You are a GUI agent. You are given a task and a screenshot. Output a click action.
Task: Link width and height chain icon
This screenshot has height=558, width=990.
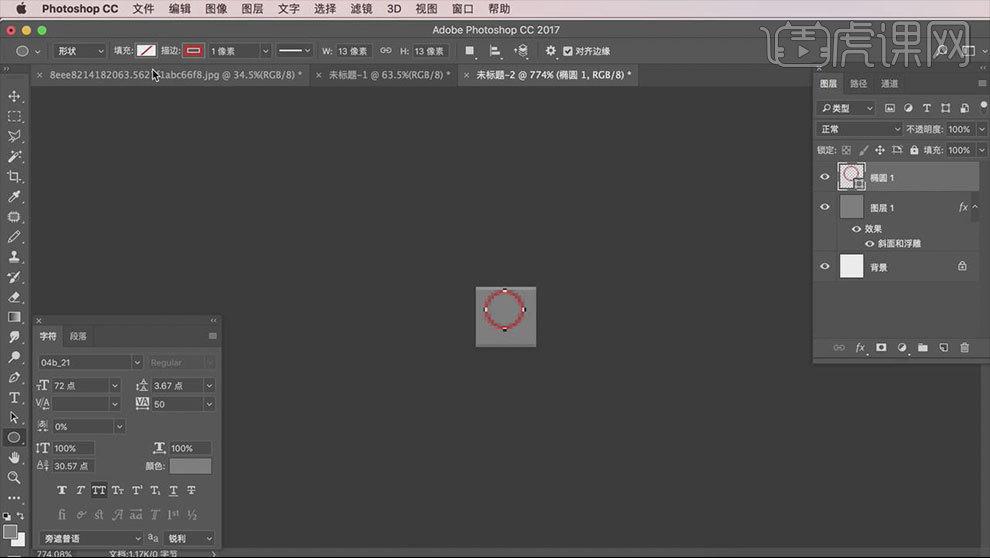pos(386,50)
